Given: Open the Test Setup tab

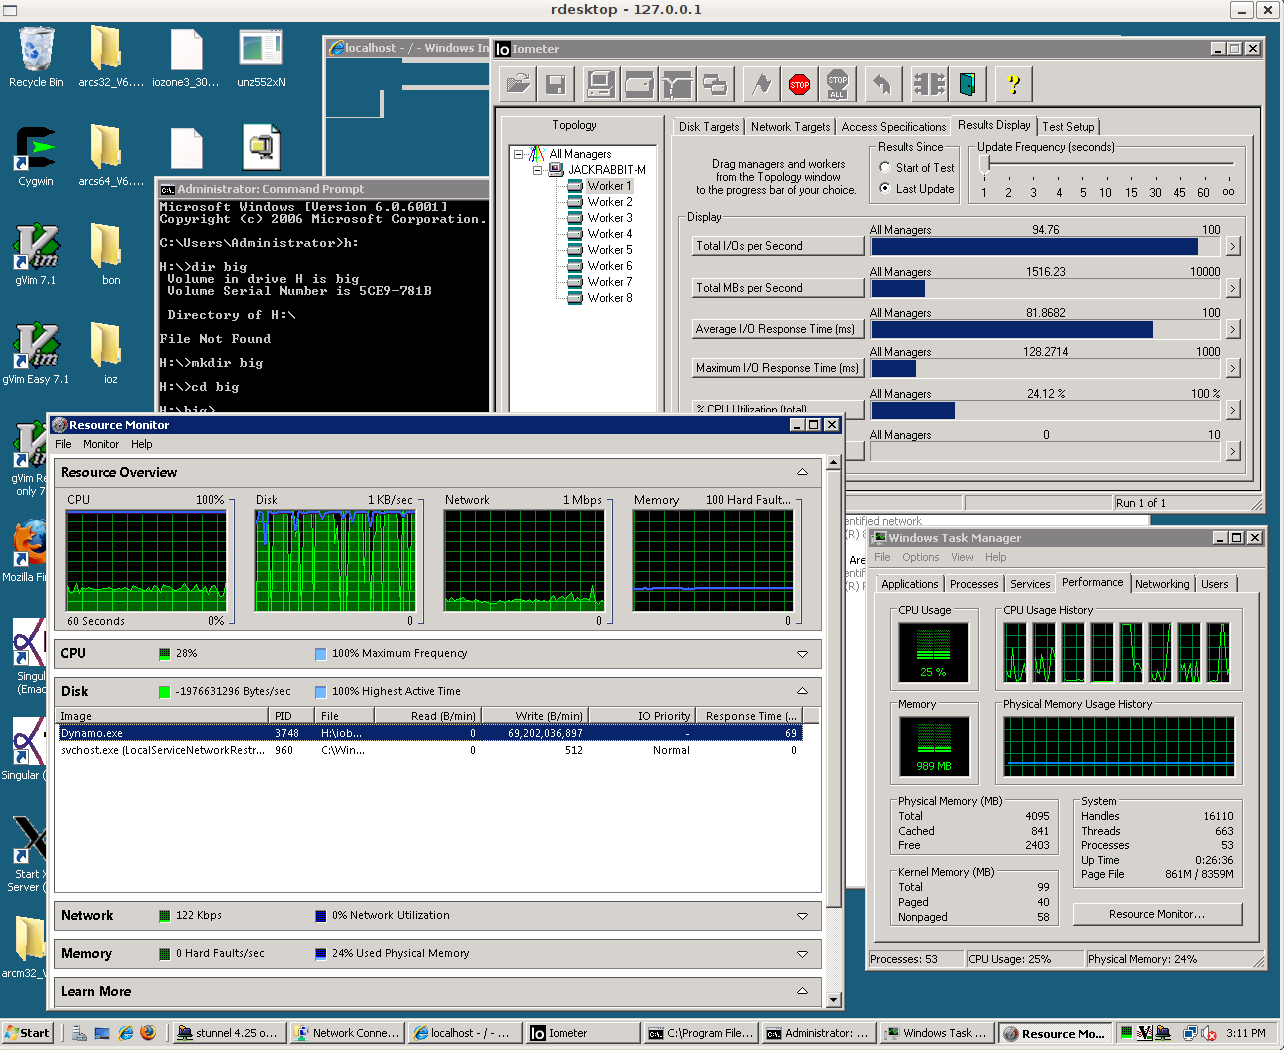Looking at the screenshot, I should point(1068,127).
